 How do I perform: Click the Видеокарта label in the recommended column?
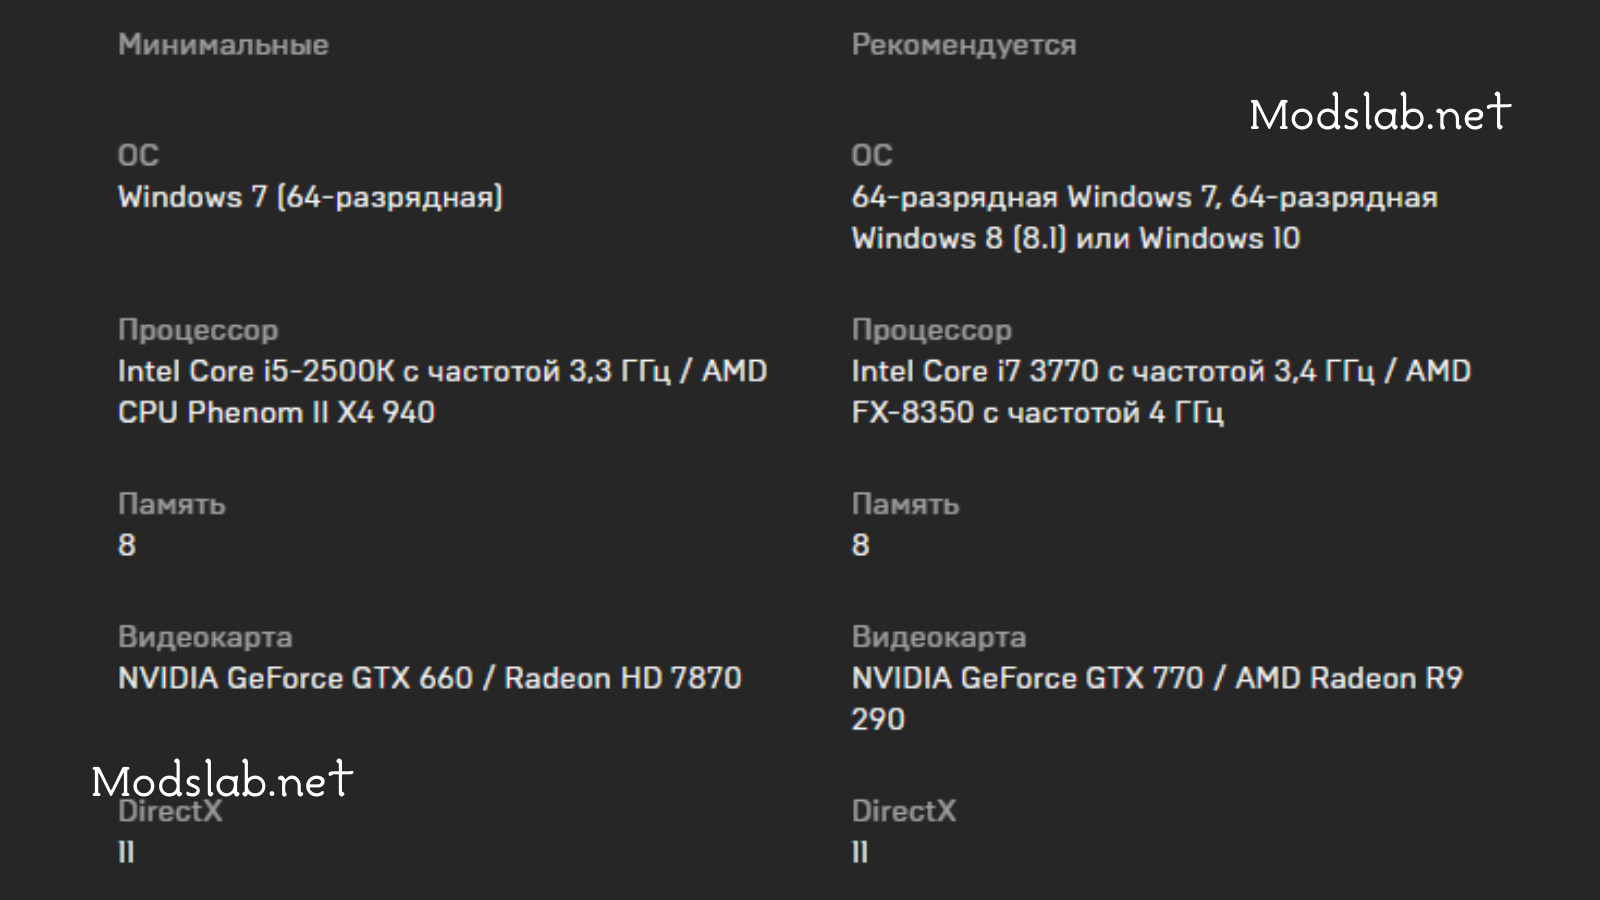pyautogui.click(x=939, y=637)
